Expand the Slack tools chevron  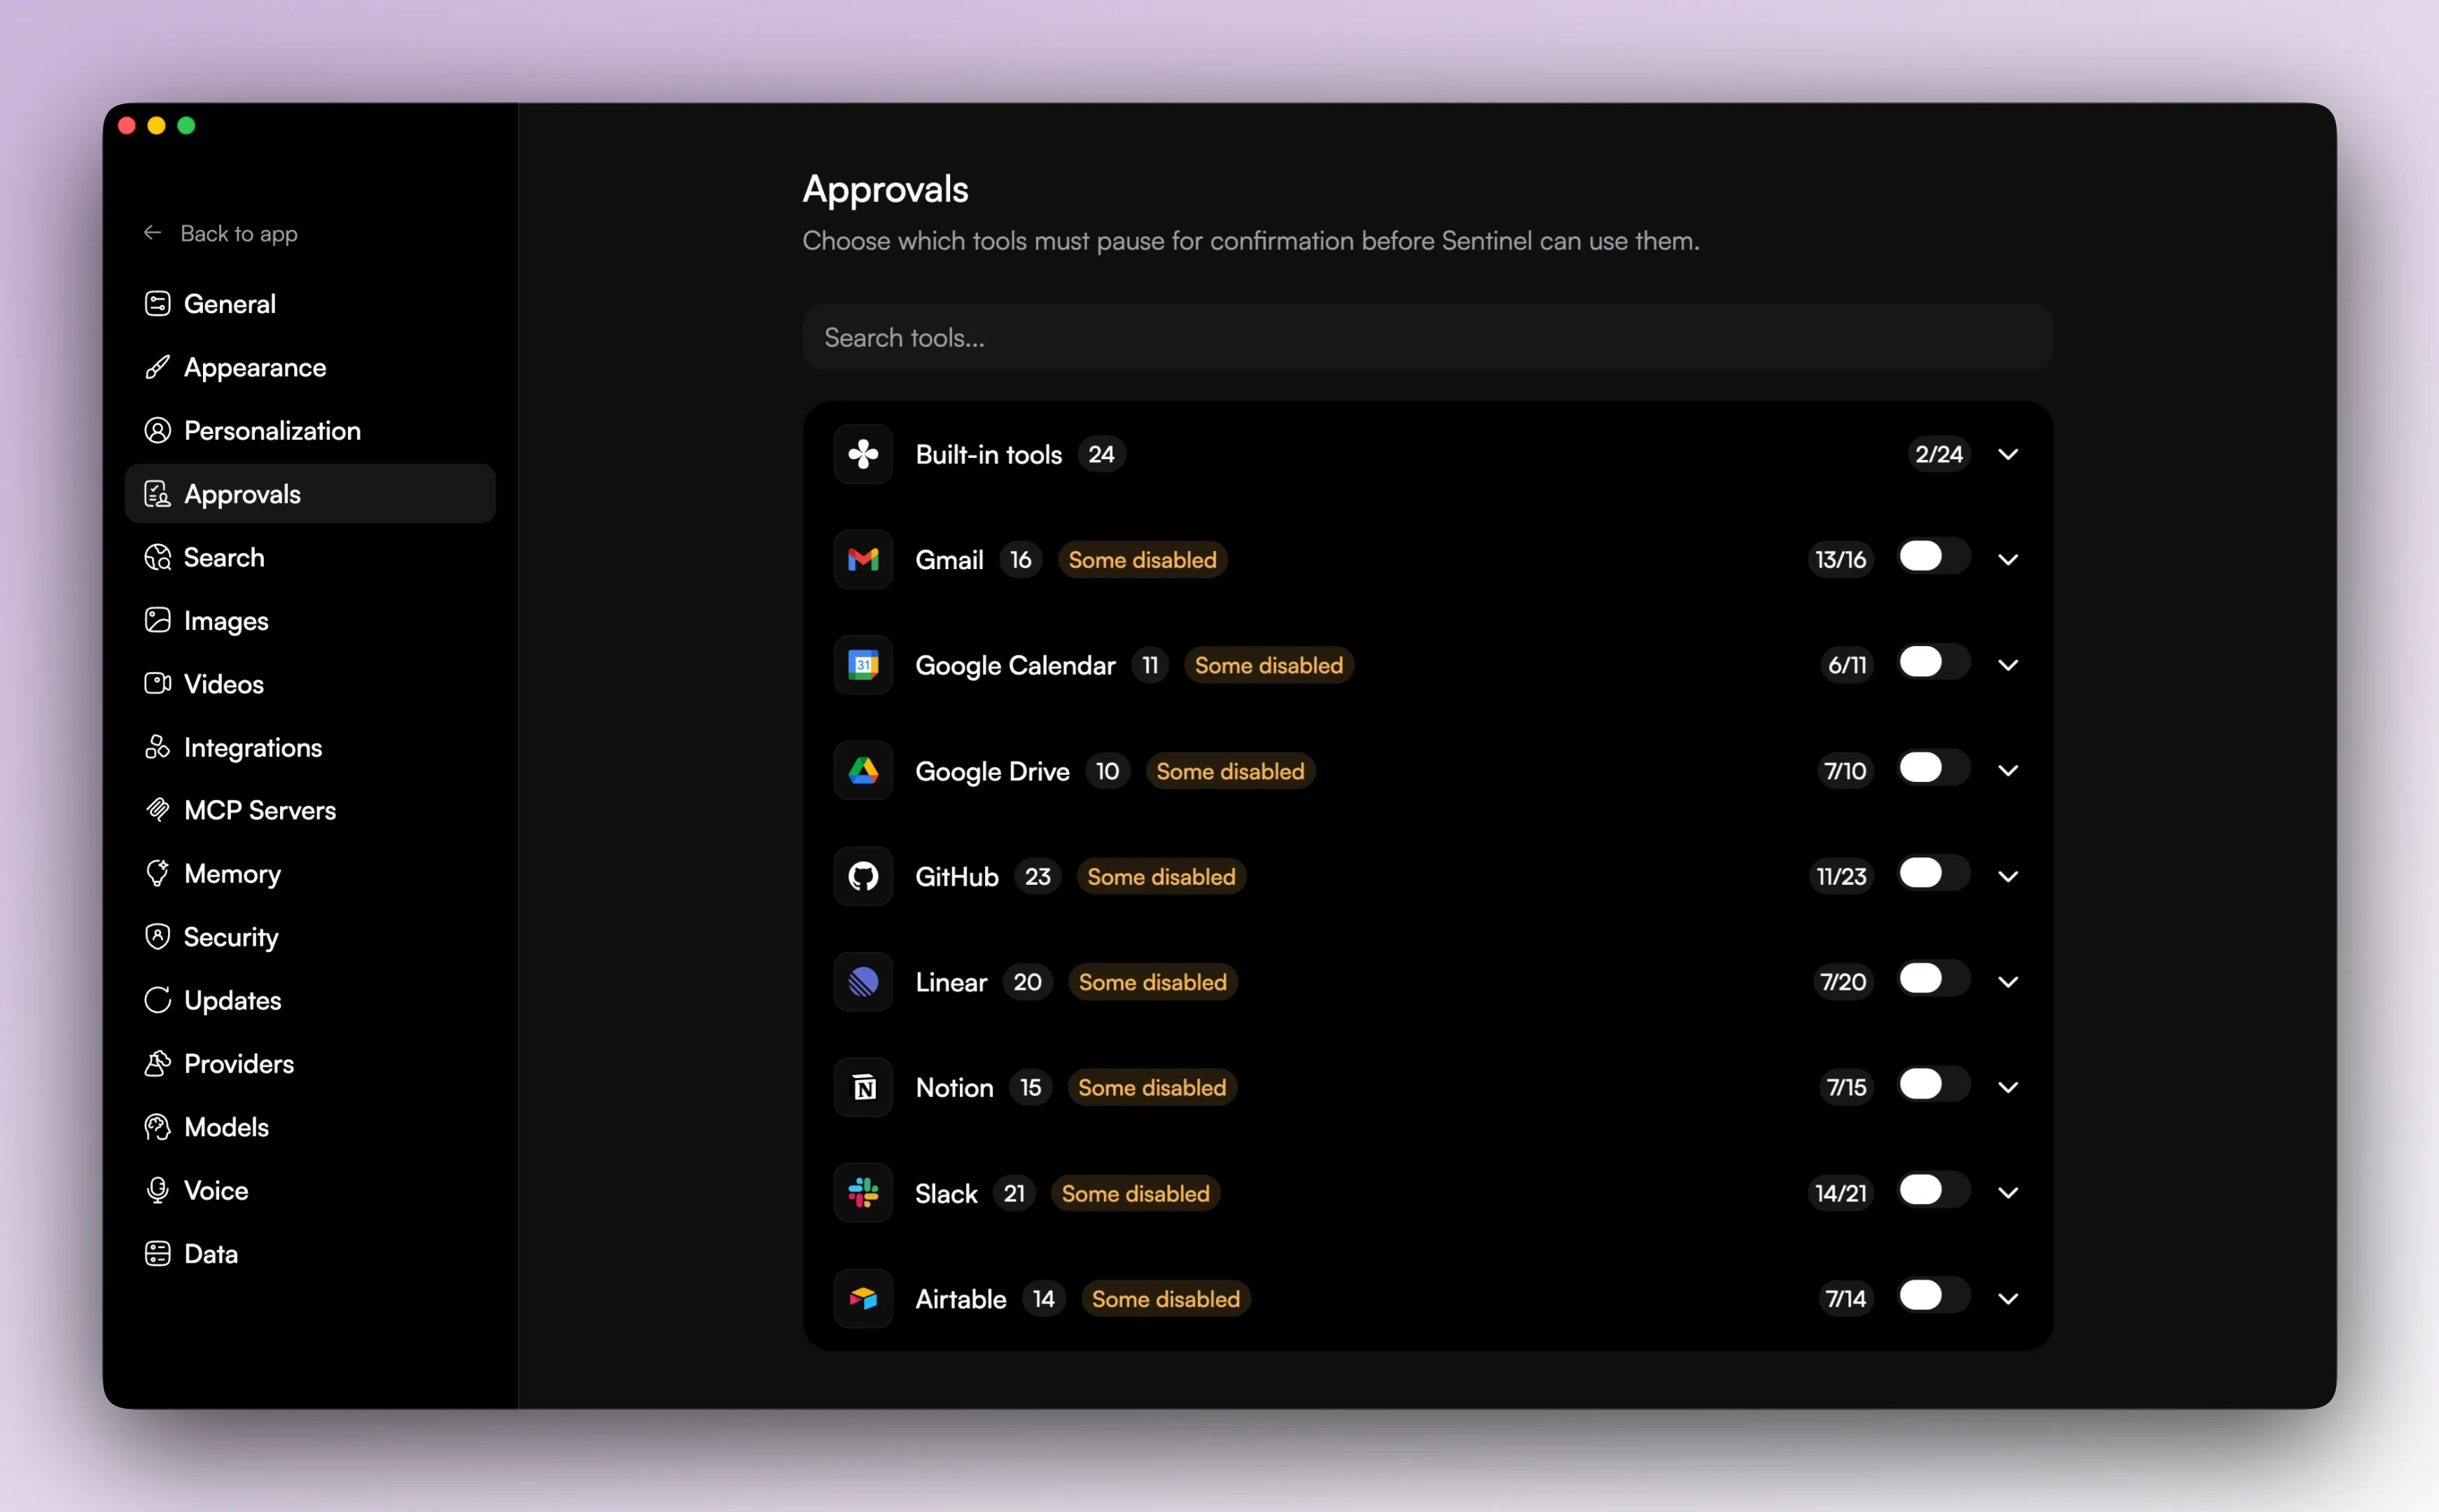[x=2007, y=1193]
